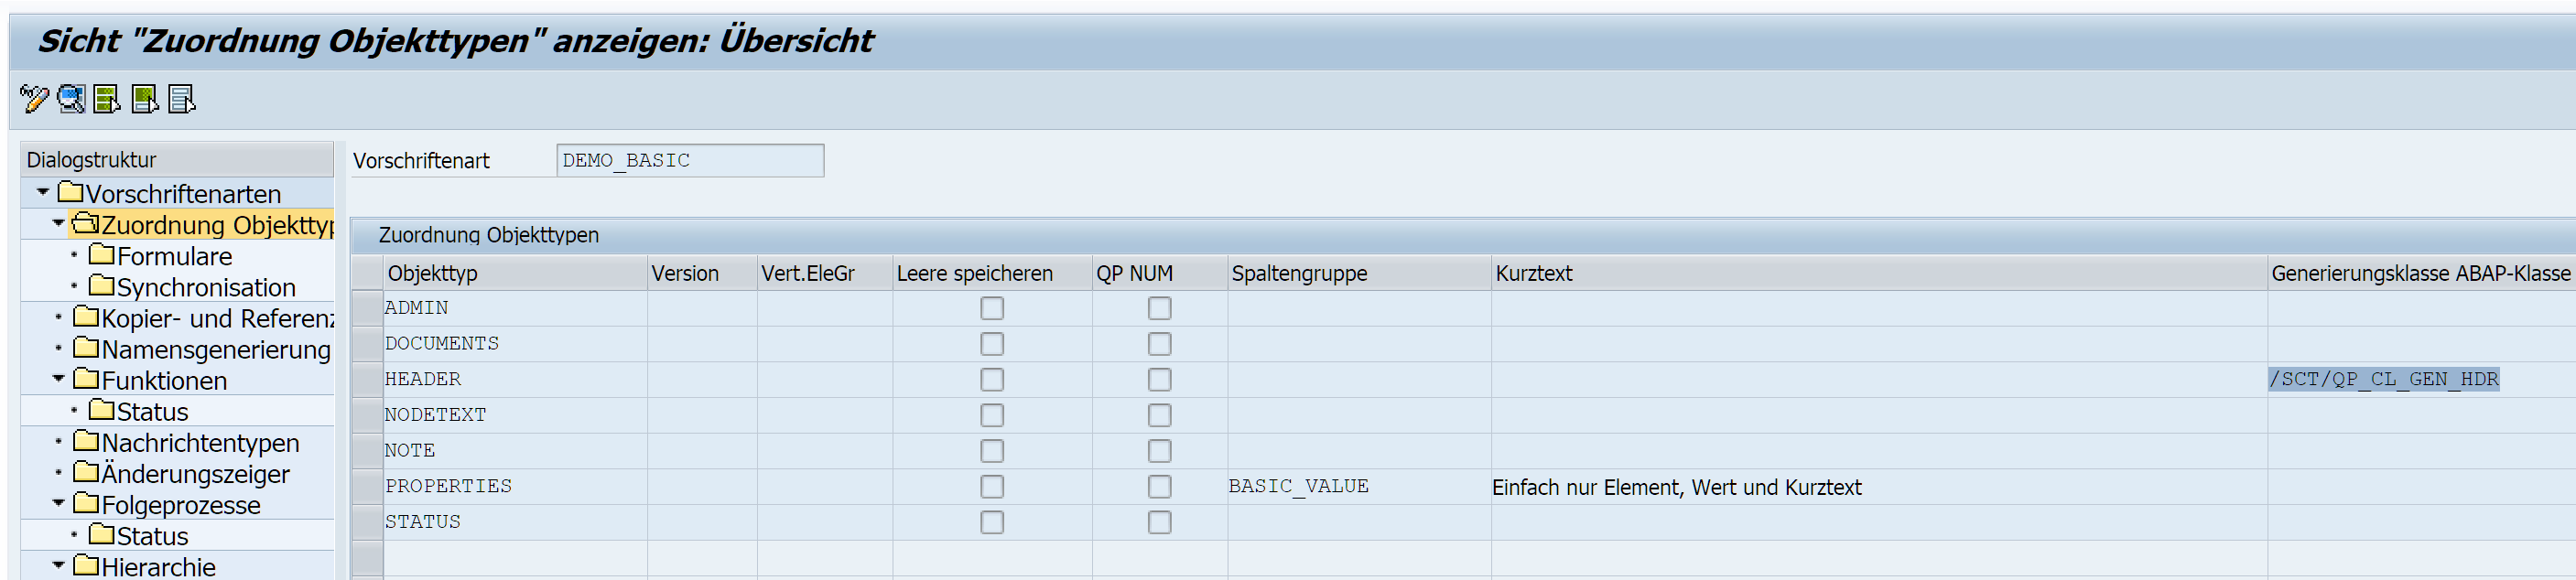Click the Select Block toolbar icon
Viewport: 2576px width, 580px height.
144,99
